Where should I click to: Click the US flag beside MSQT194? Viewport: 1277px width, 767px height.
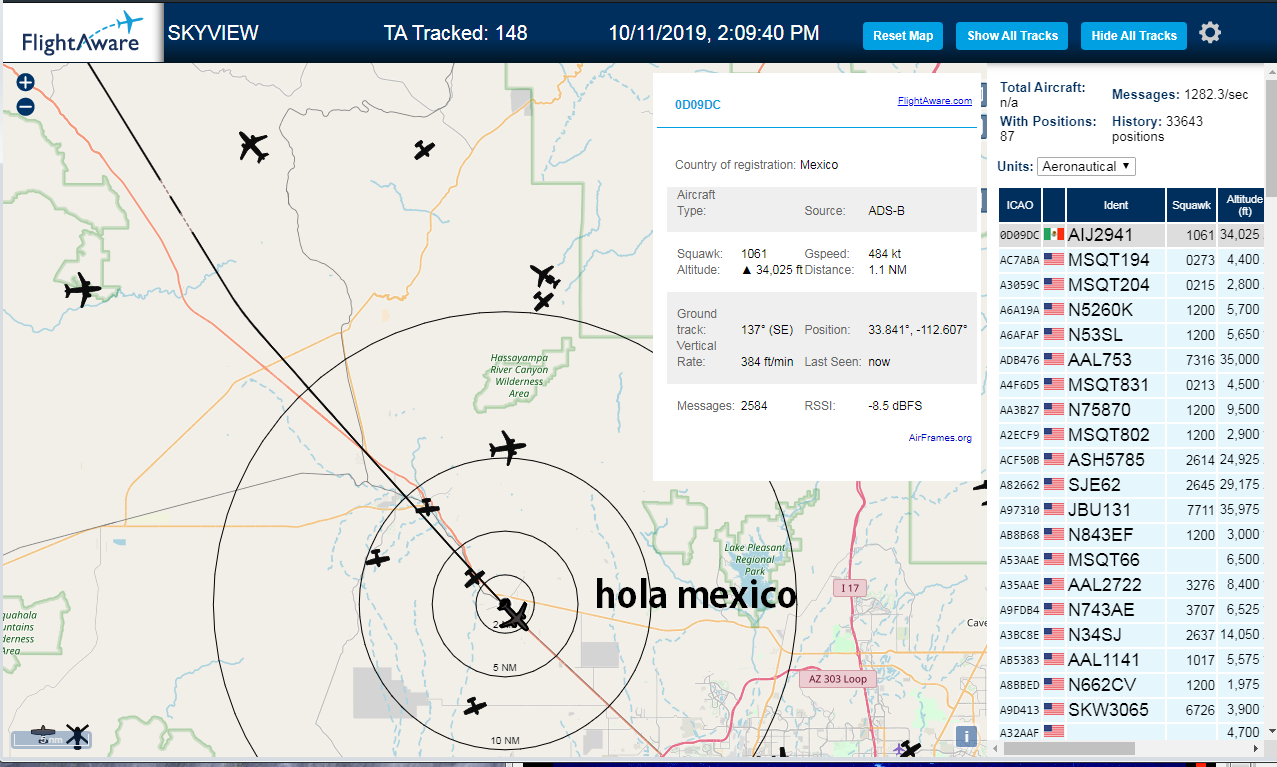click(x=1054, y=260)
